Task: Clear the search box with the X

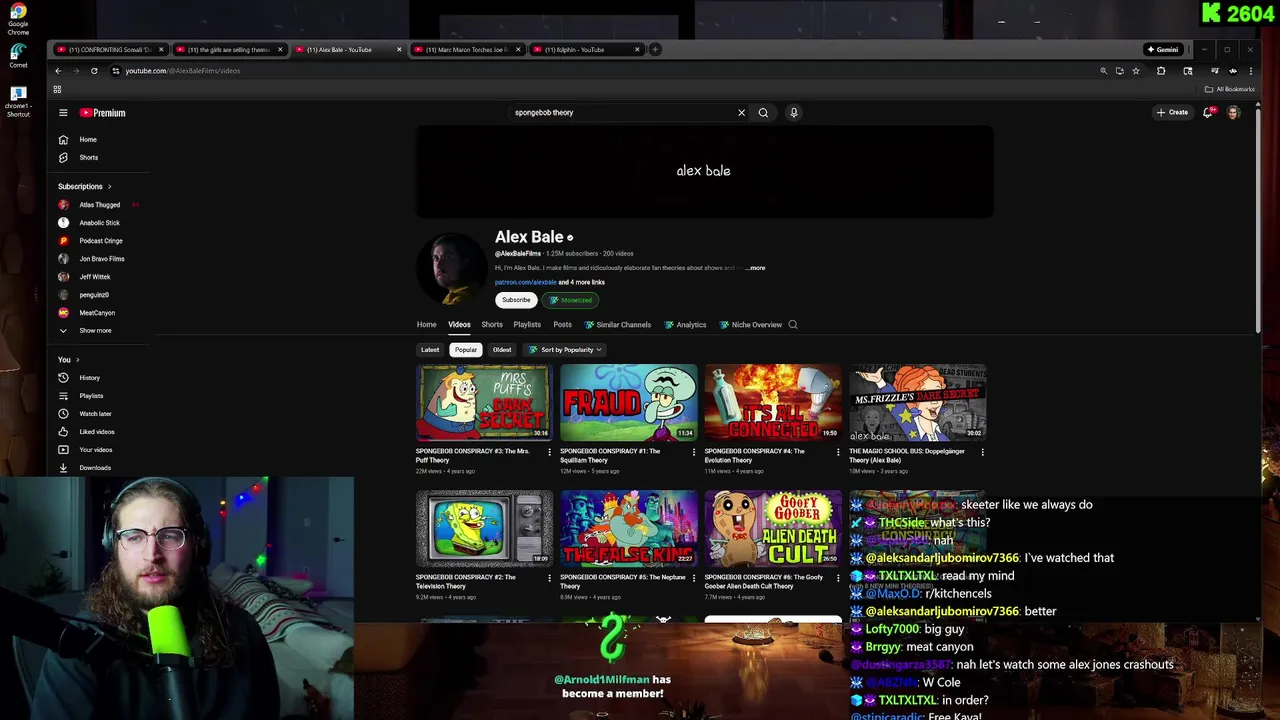Action: tap(741, 113)
